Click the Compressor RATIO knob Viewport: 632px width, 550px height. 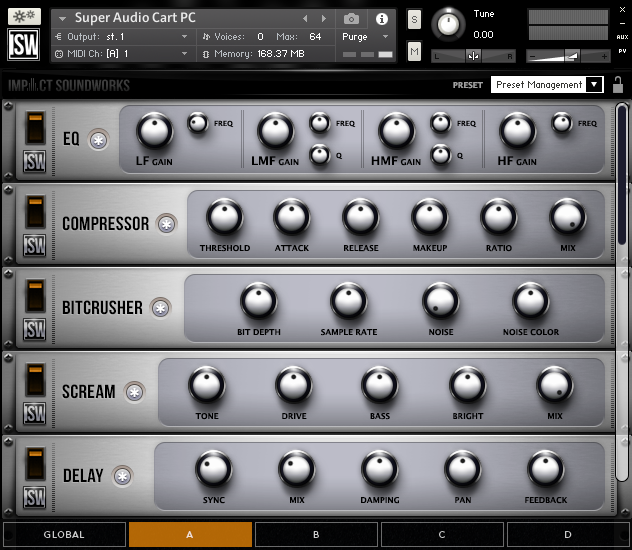(499, 217)
